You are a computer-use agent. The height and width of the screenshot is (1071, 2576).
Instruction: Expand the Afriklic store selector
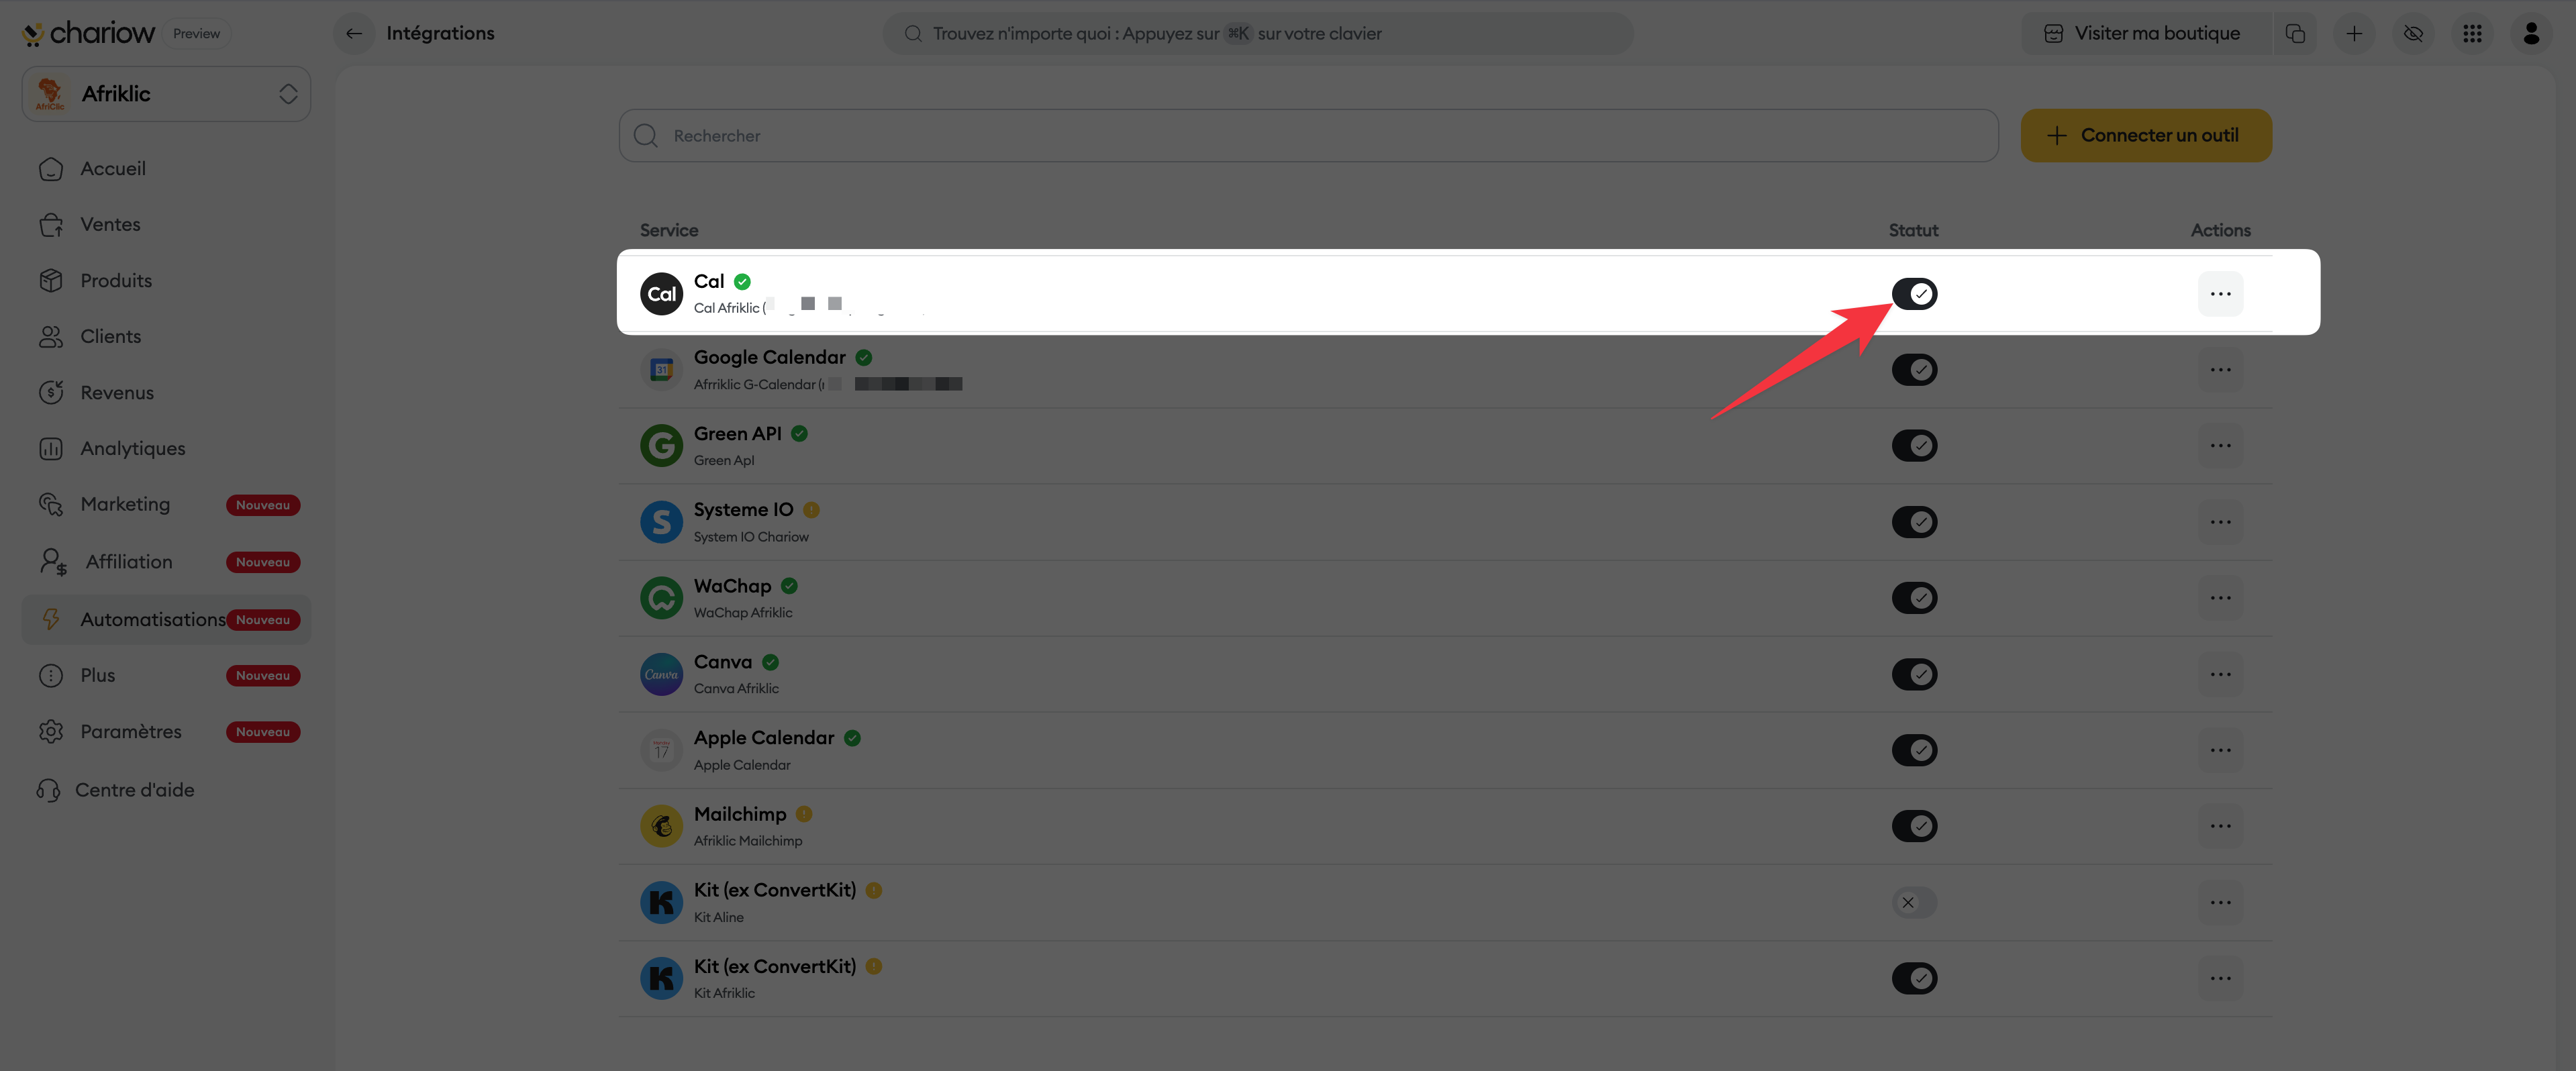coord(166,94)
